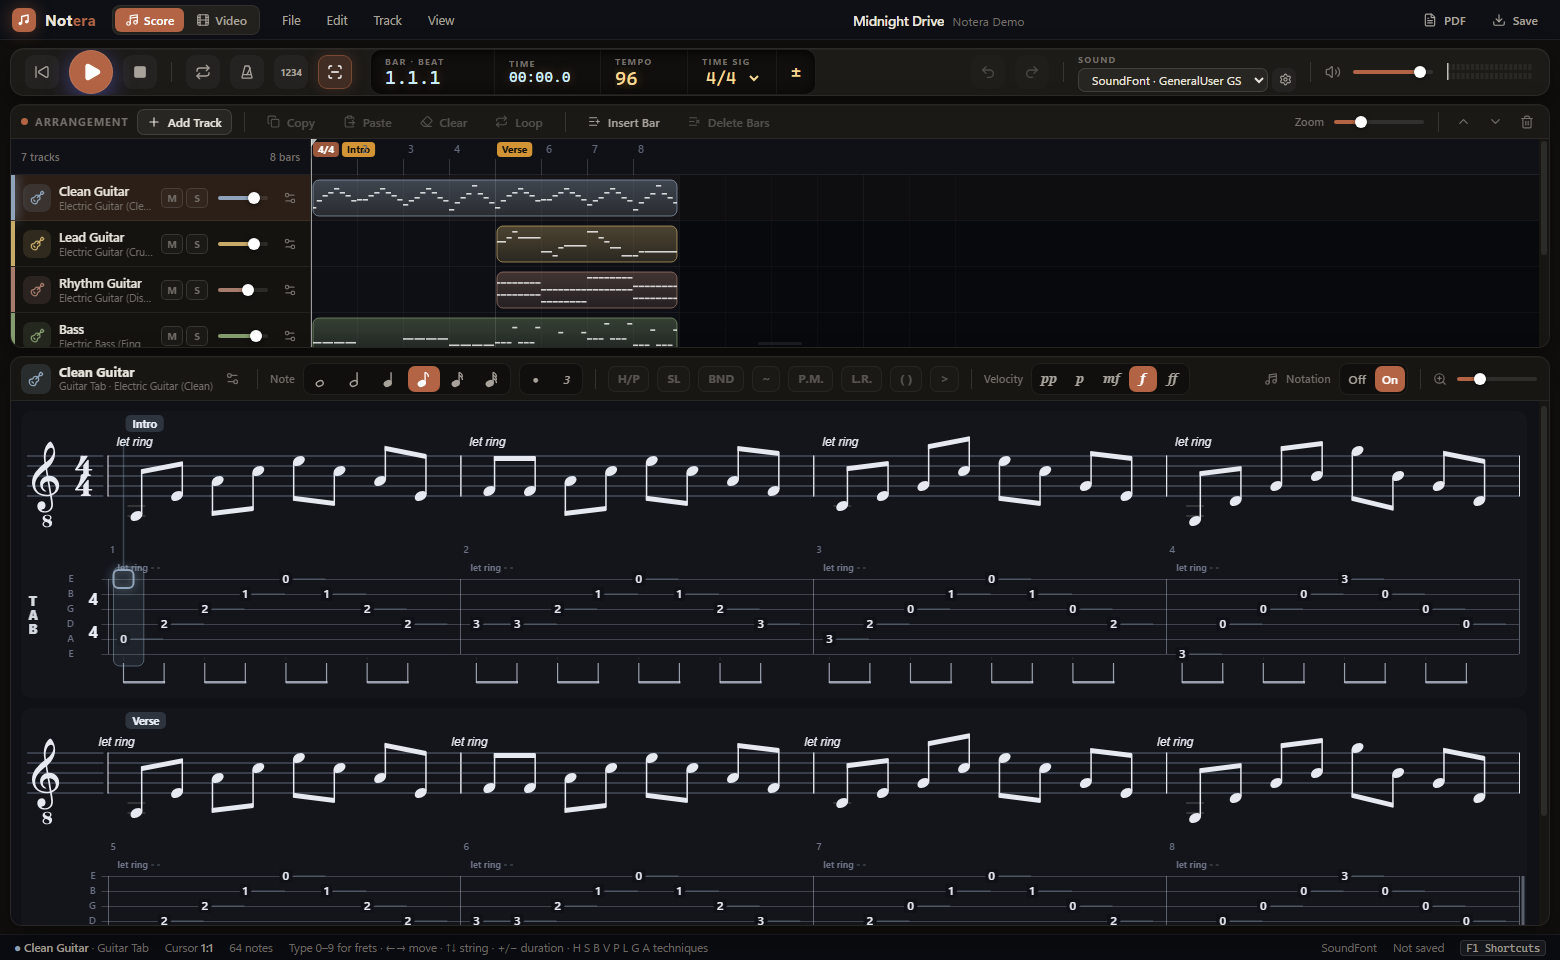Viewport: 1560px width, 960px height.
Task: Mute the Lead Guitar track
Action: [172, 244]
